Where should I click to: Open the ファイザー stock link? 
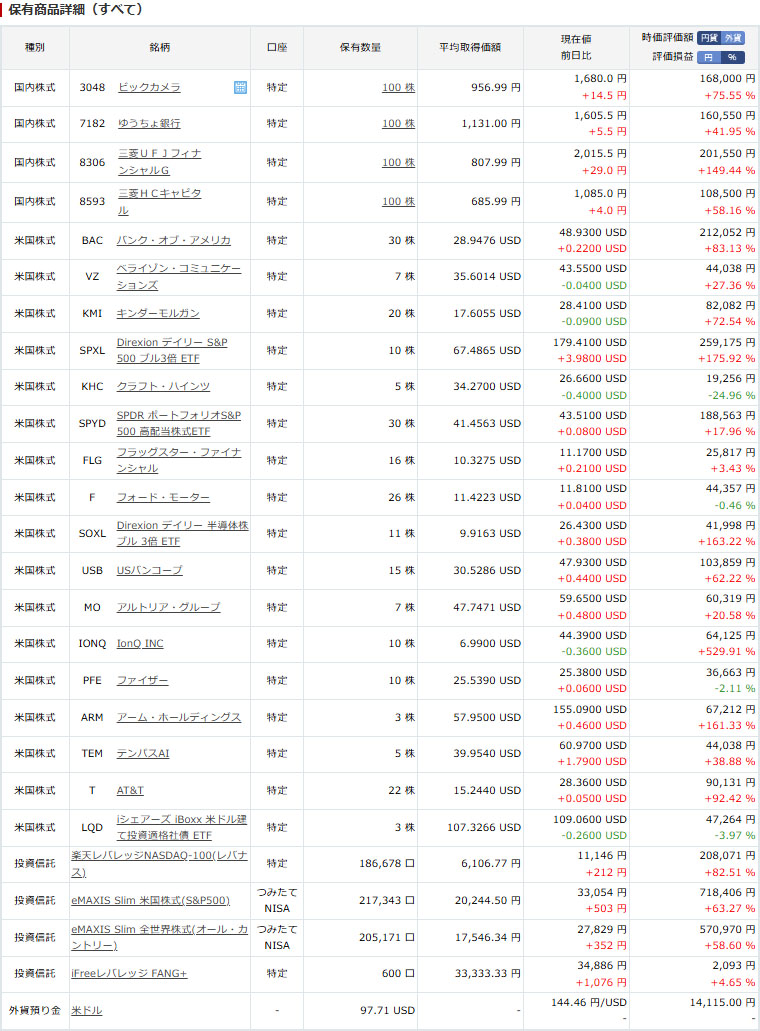142,680
